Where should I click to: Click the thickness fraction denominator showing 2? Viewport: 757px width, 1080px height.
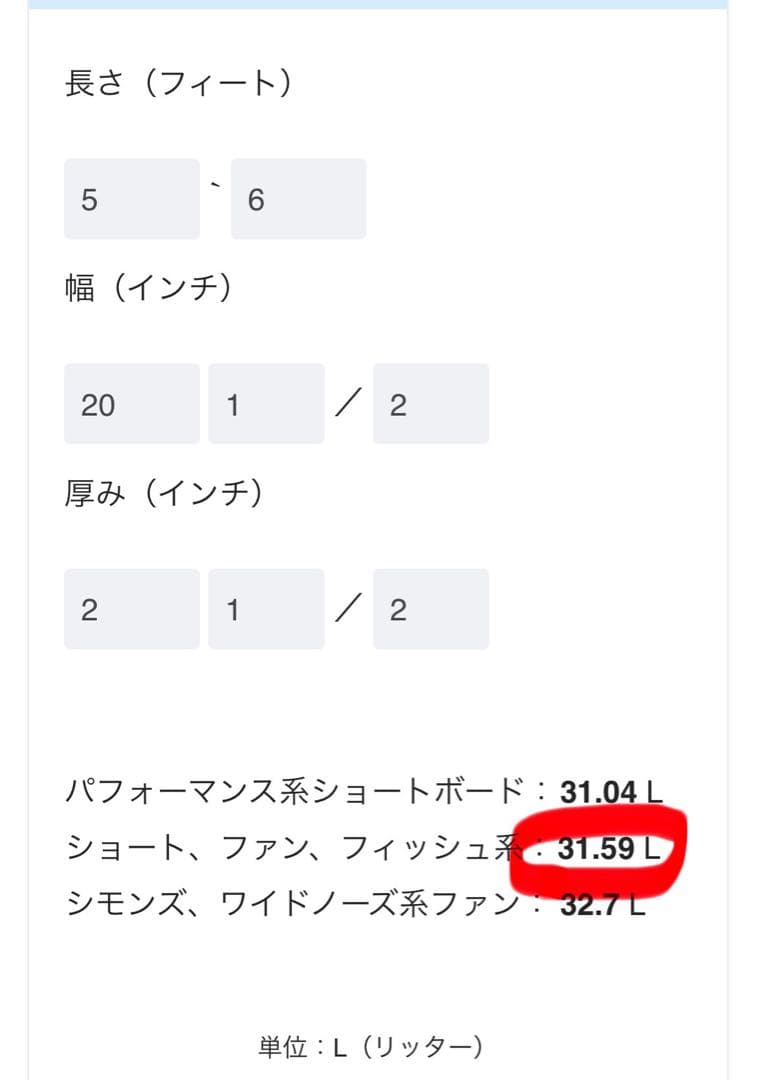click(x=430, y=608)
